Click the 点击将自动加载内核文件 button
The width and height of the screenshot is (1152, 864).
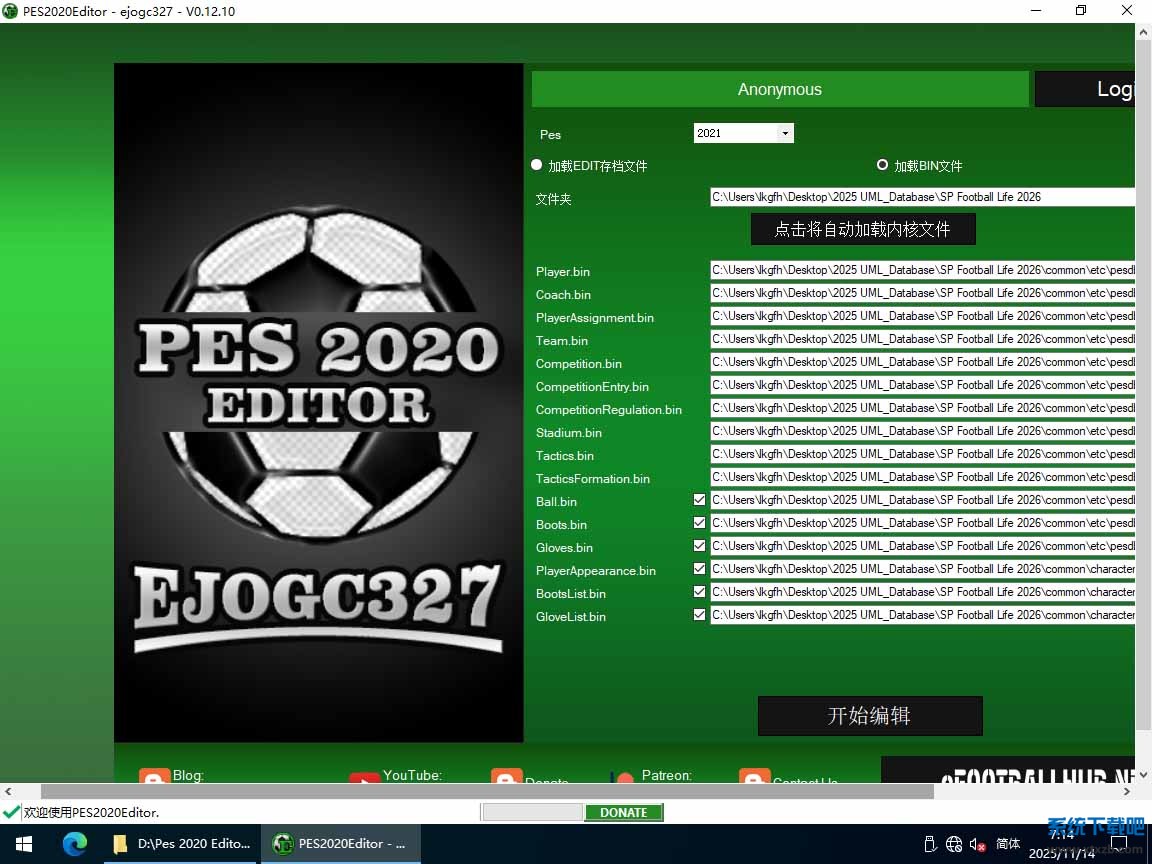click(x=862, y=229)
